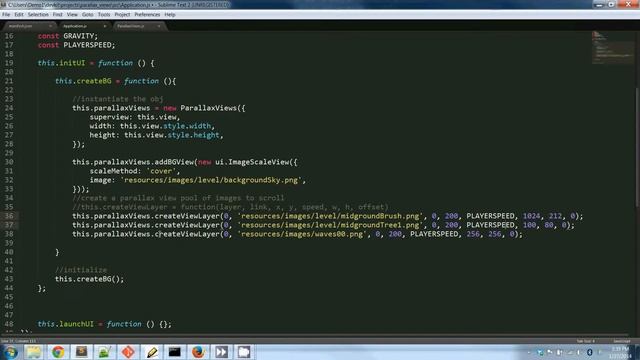Click the code minimap in the editor

613,47
